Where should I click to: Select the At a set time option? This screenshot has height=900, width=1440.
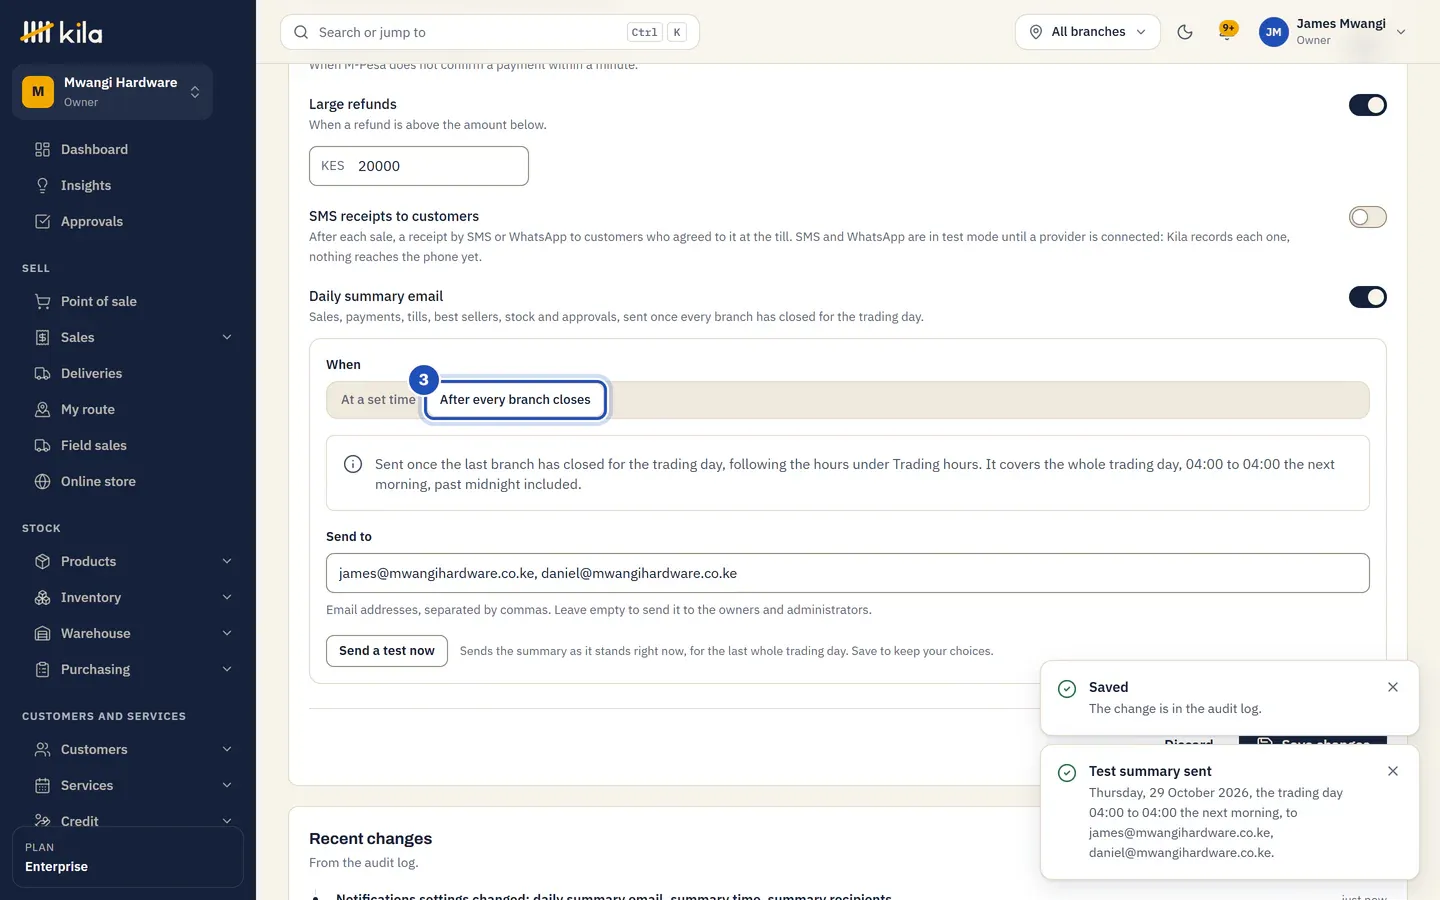377,400
